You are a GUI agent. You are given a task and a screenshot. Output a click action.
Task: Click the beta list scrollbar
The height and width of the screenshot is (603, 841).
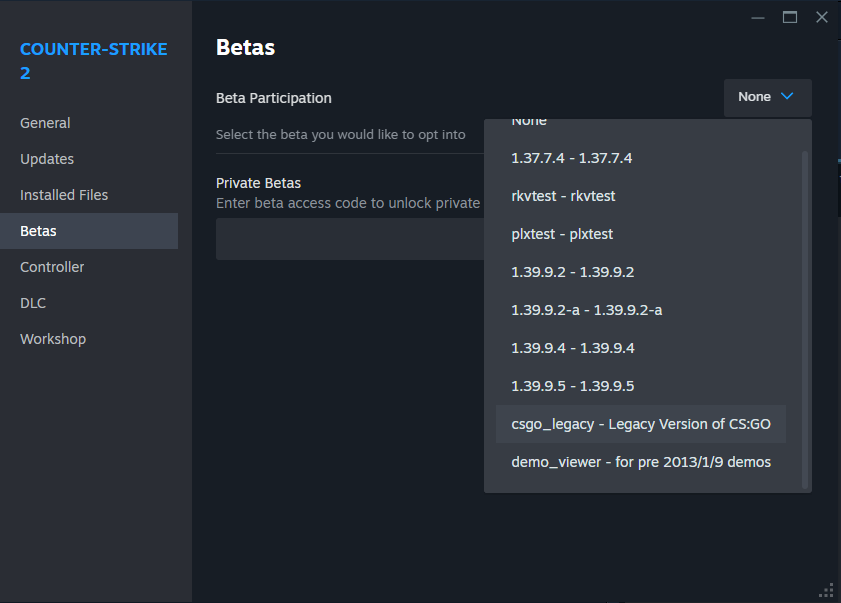[x=804, y=320]
